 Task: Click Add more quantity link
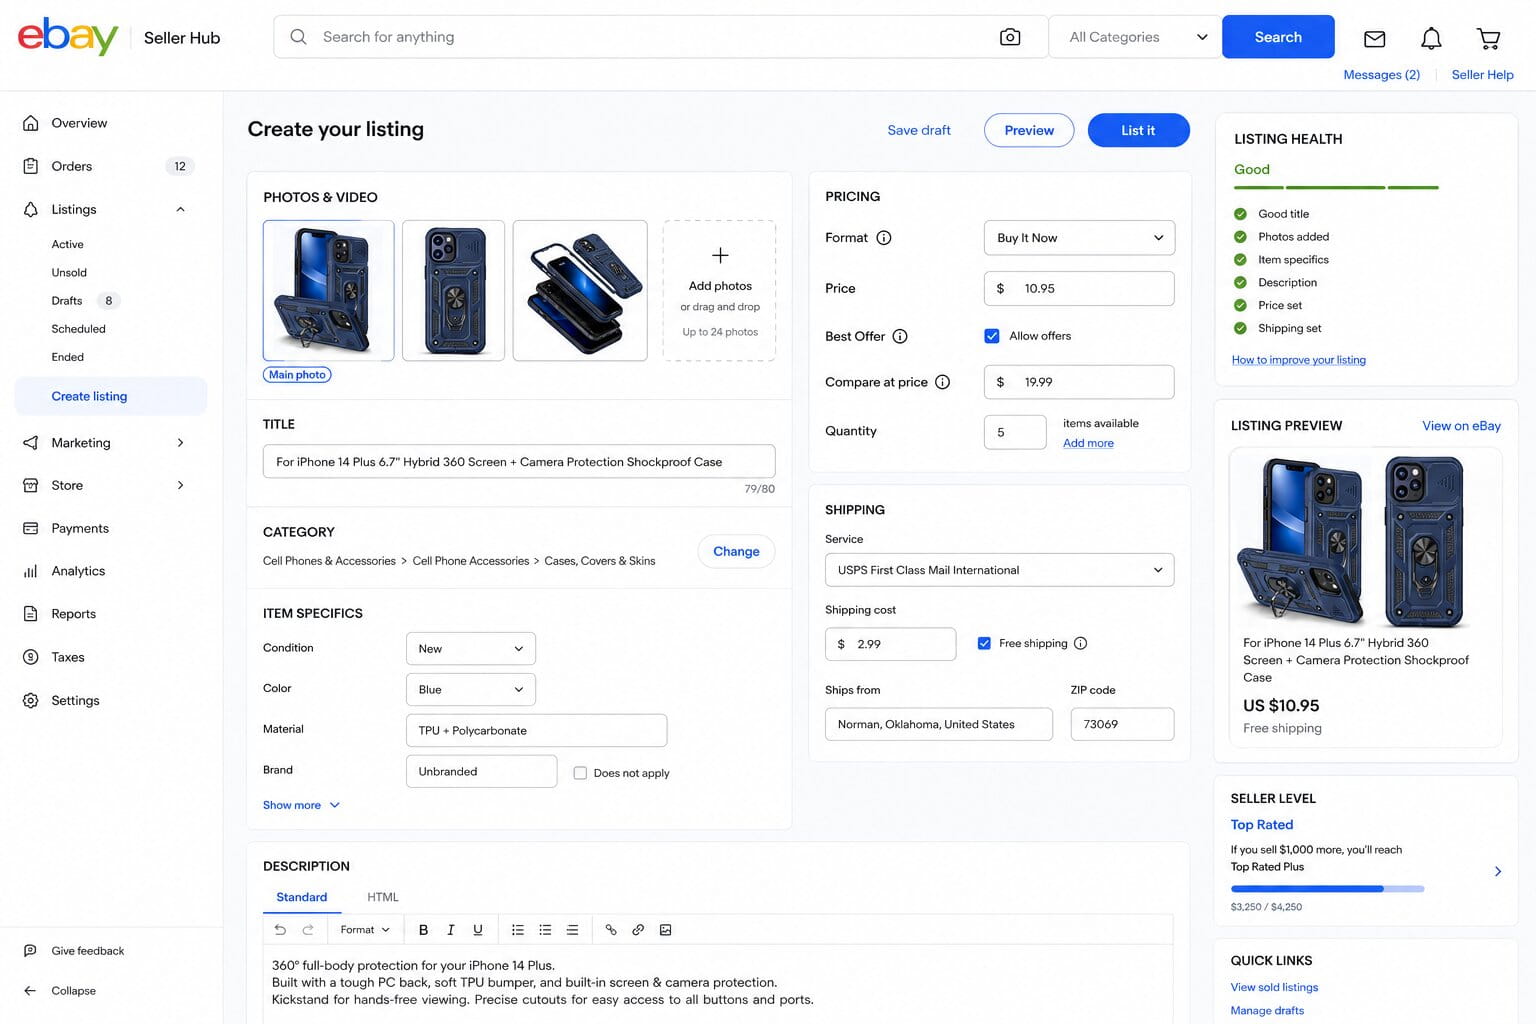coord(1088,443)
